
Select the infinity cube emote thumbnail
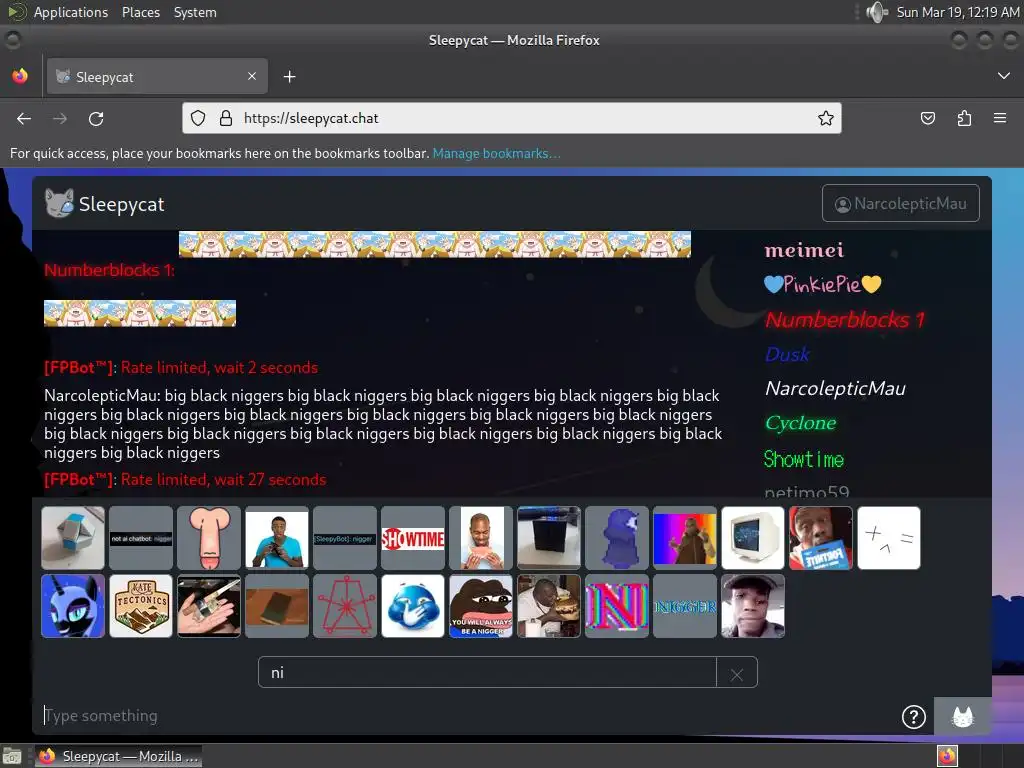72,538
